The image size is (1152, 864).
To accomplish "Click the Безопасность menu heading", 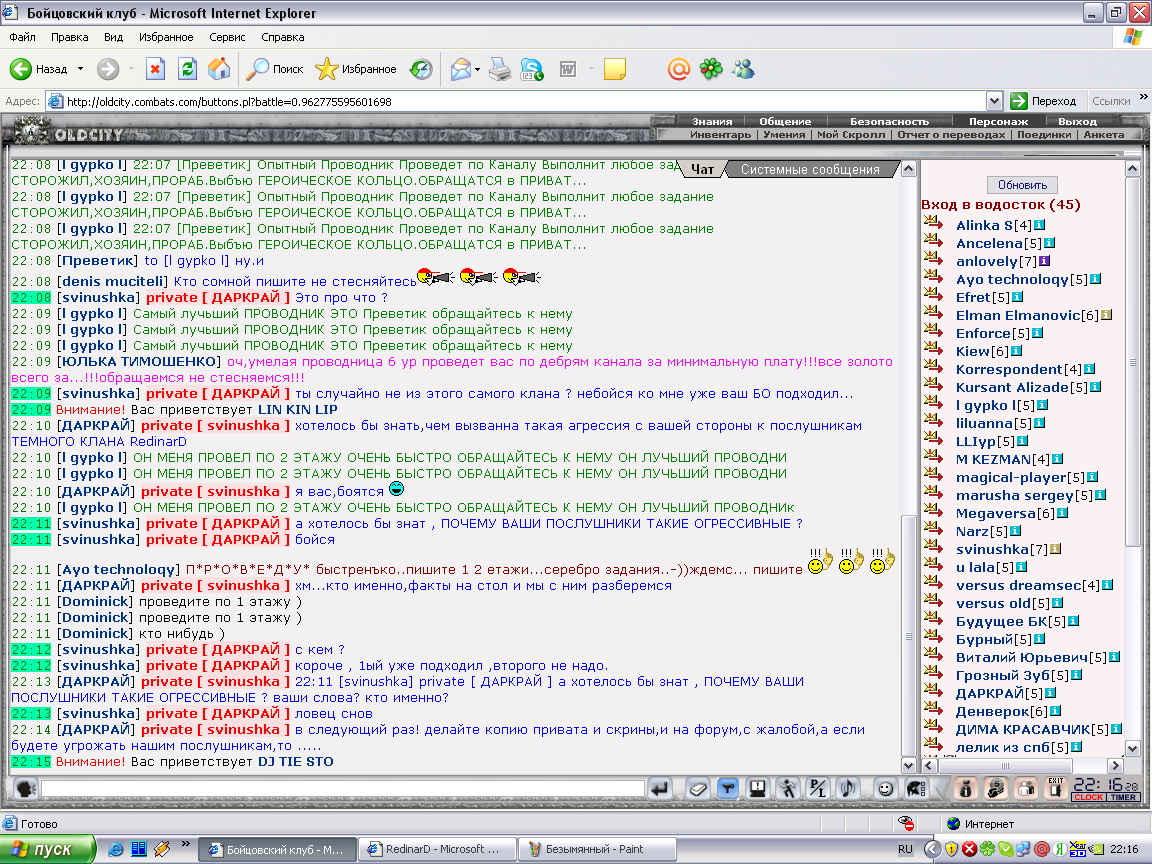I will pos(889,121).
